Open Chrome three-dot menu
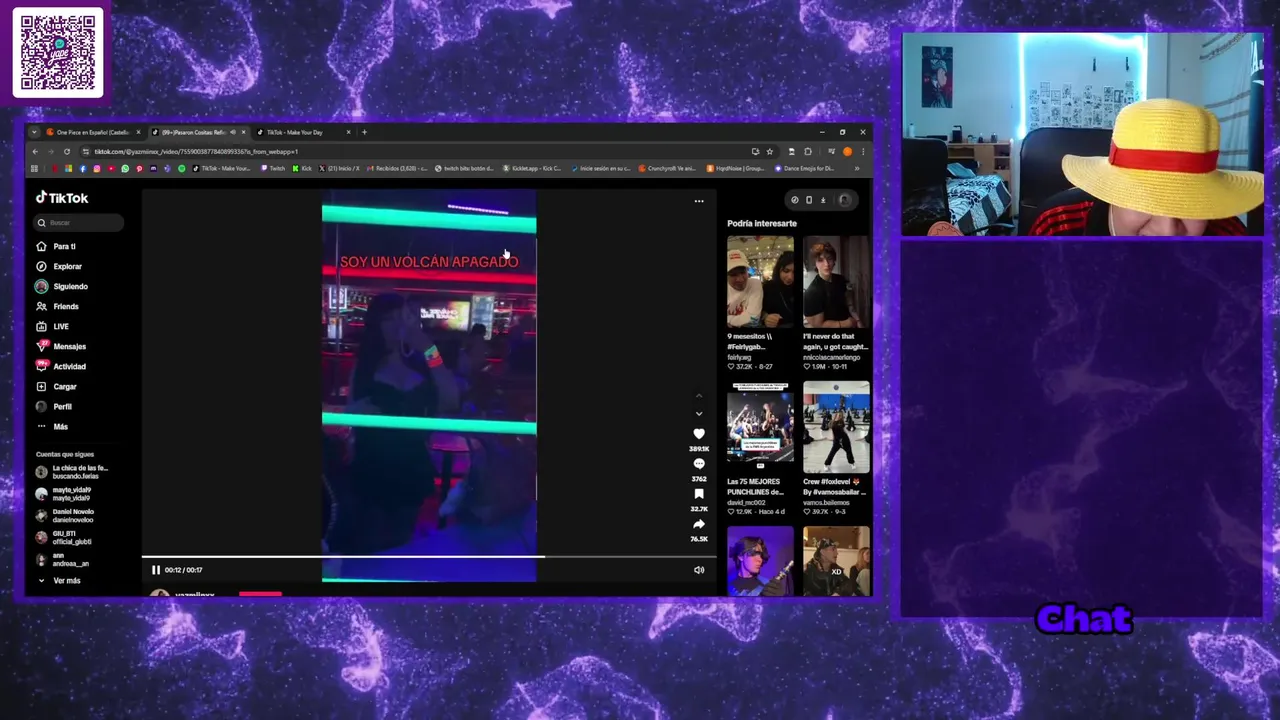1280x720 pixels. click(x=863, y=152)
